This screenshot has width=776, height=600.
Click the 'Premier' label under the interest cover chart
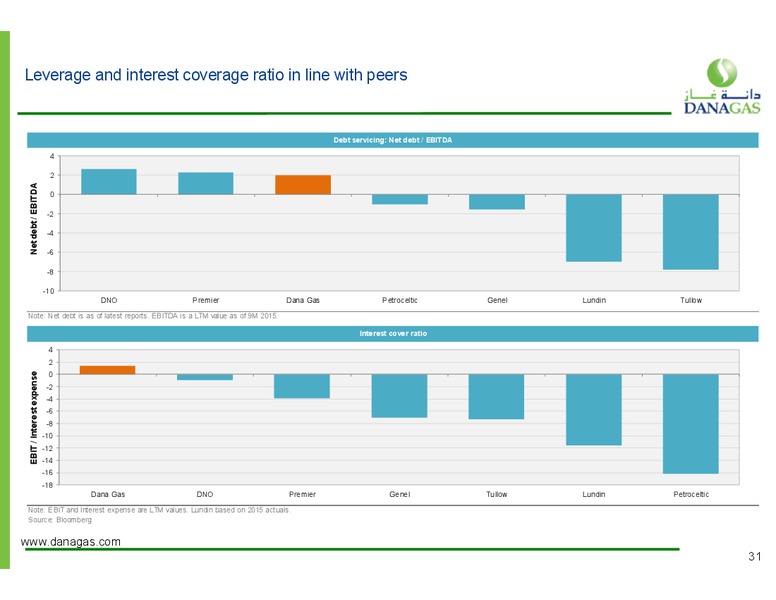pyautogui.click(x=302, y=494)
